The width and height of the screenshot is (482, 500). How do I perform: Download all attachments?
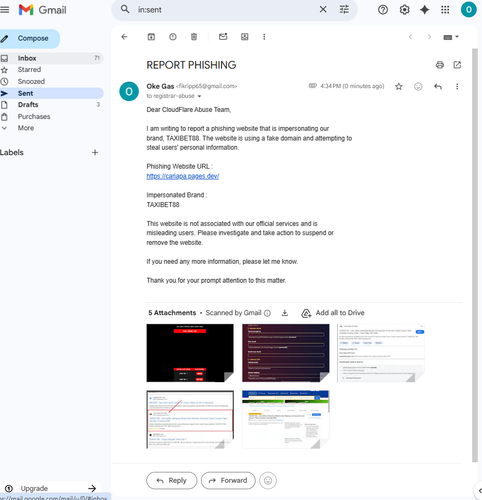click(285, 313)
